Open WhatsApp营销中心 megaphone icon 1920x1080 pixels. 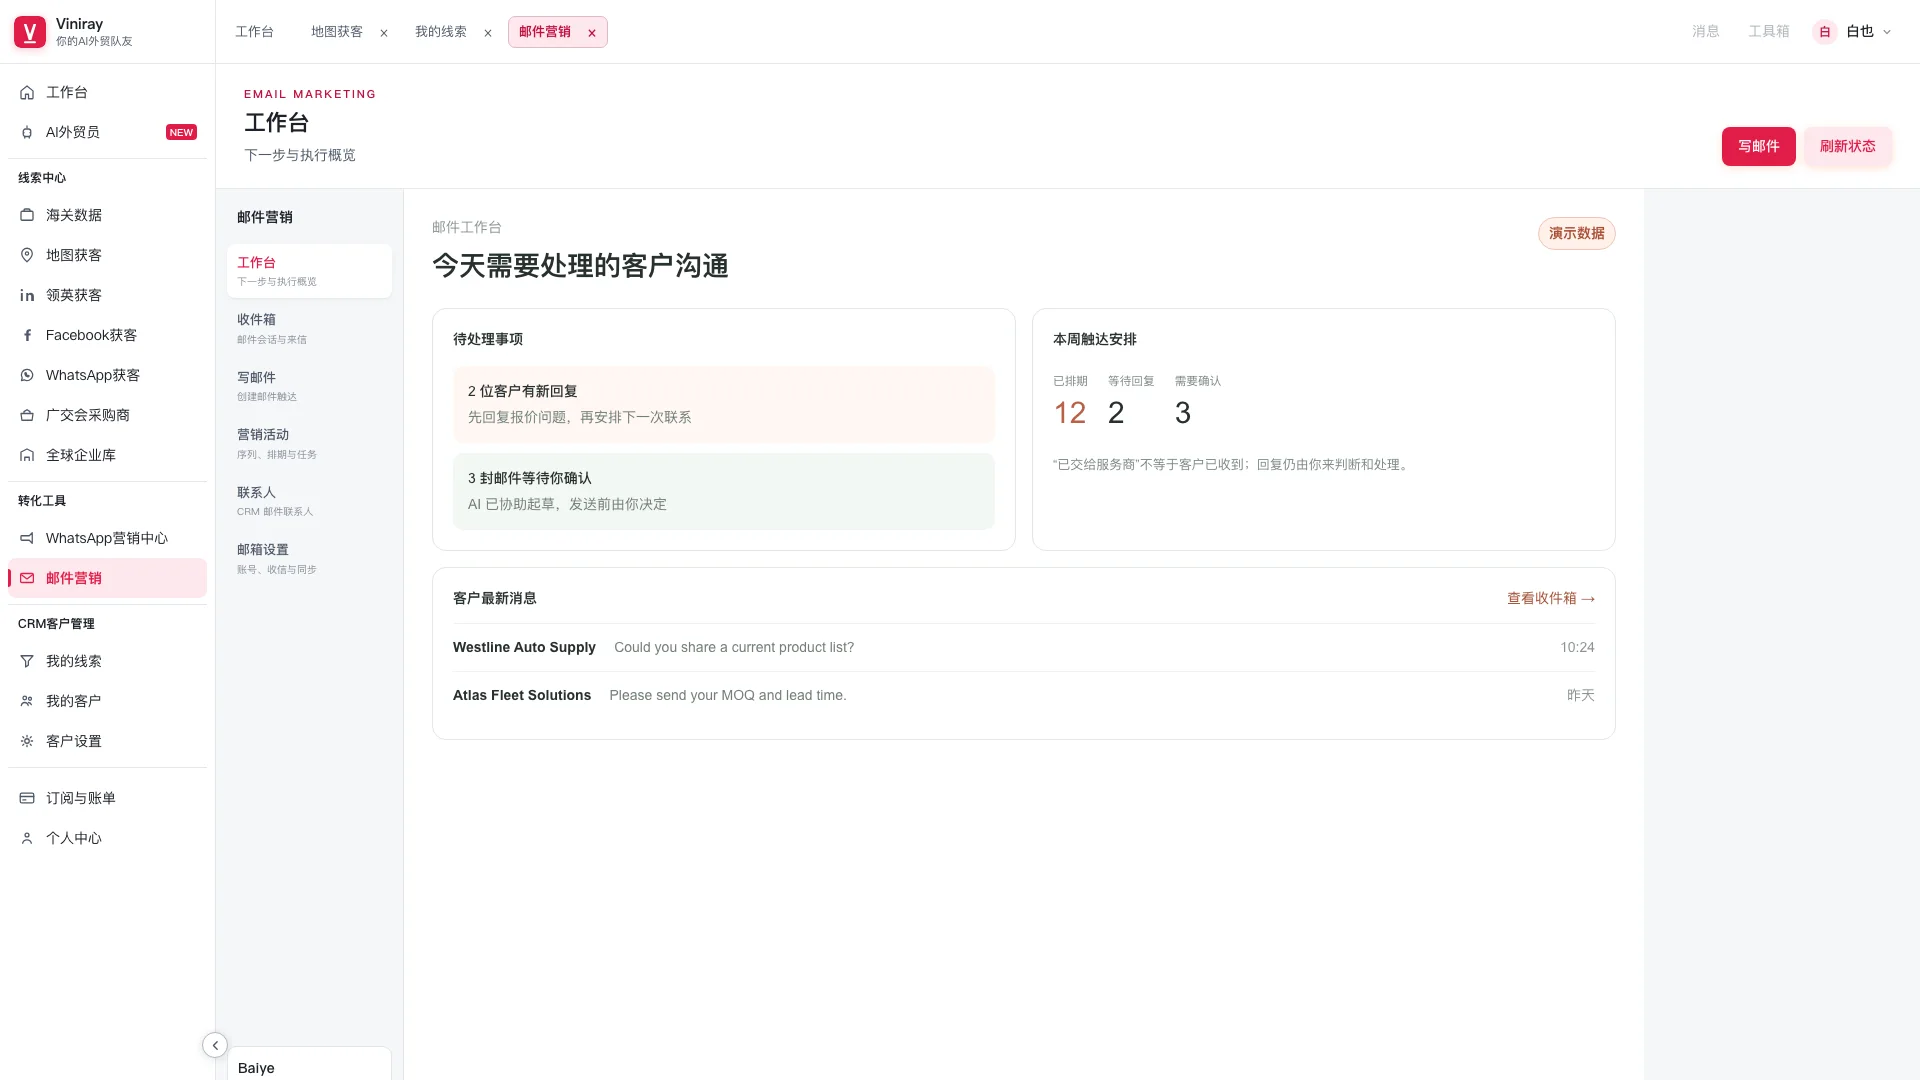click(27, 538)
